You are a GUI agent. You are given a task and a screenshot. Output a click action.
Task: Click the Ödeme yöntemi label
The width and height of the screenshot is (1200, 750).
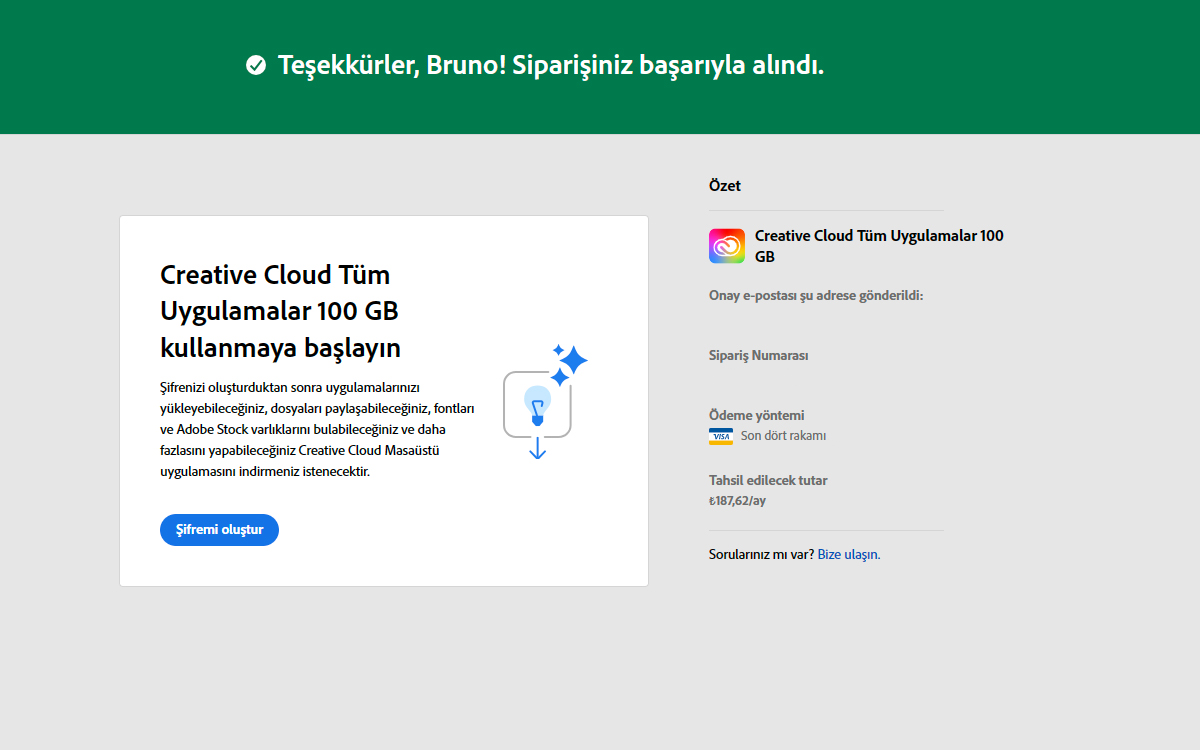[x=757, y=415]
